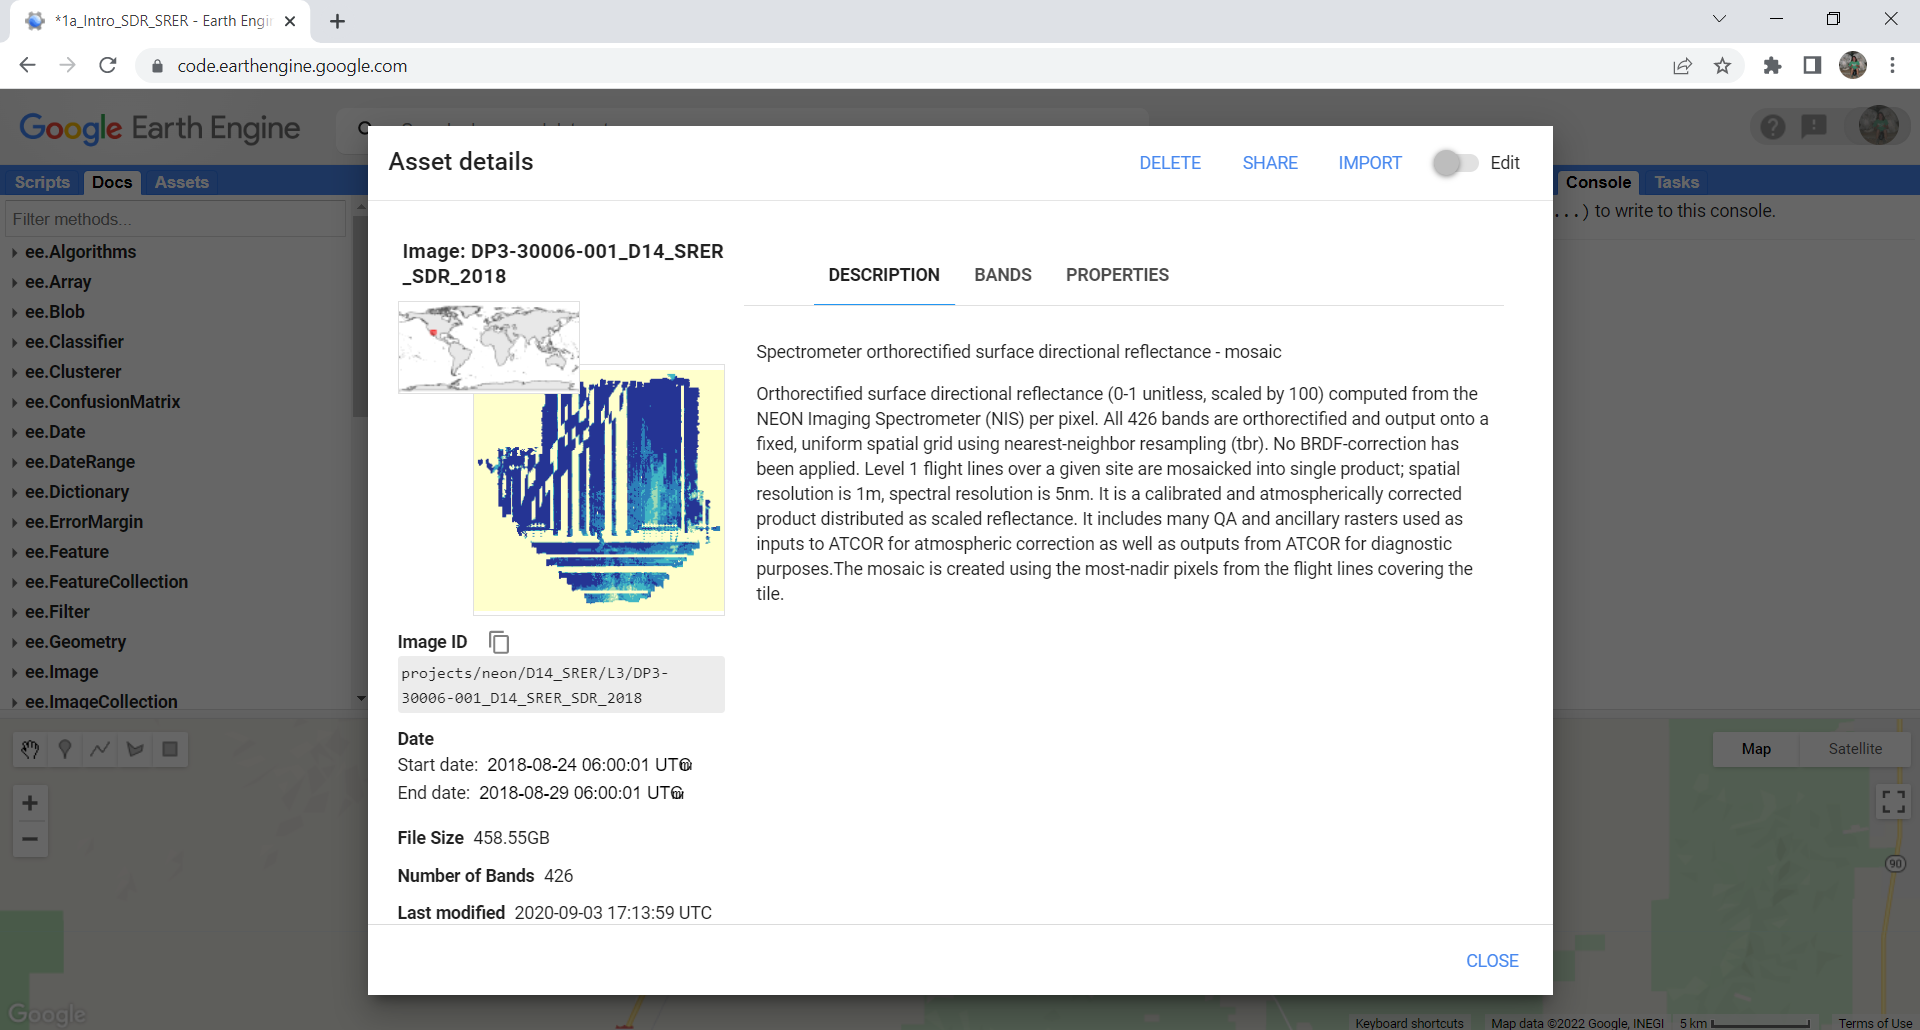Screen dimensions: 1920x1030
Task: Close the 1a_Intro_SDR_SRER tab
Action: [290, 21]
